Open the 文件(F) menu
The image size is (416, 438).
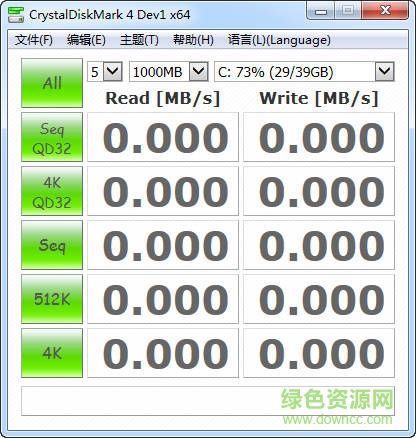(34, 40)
